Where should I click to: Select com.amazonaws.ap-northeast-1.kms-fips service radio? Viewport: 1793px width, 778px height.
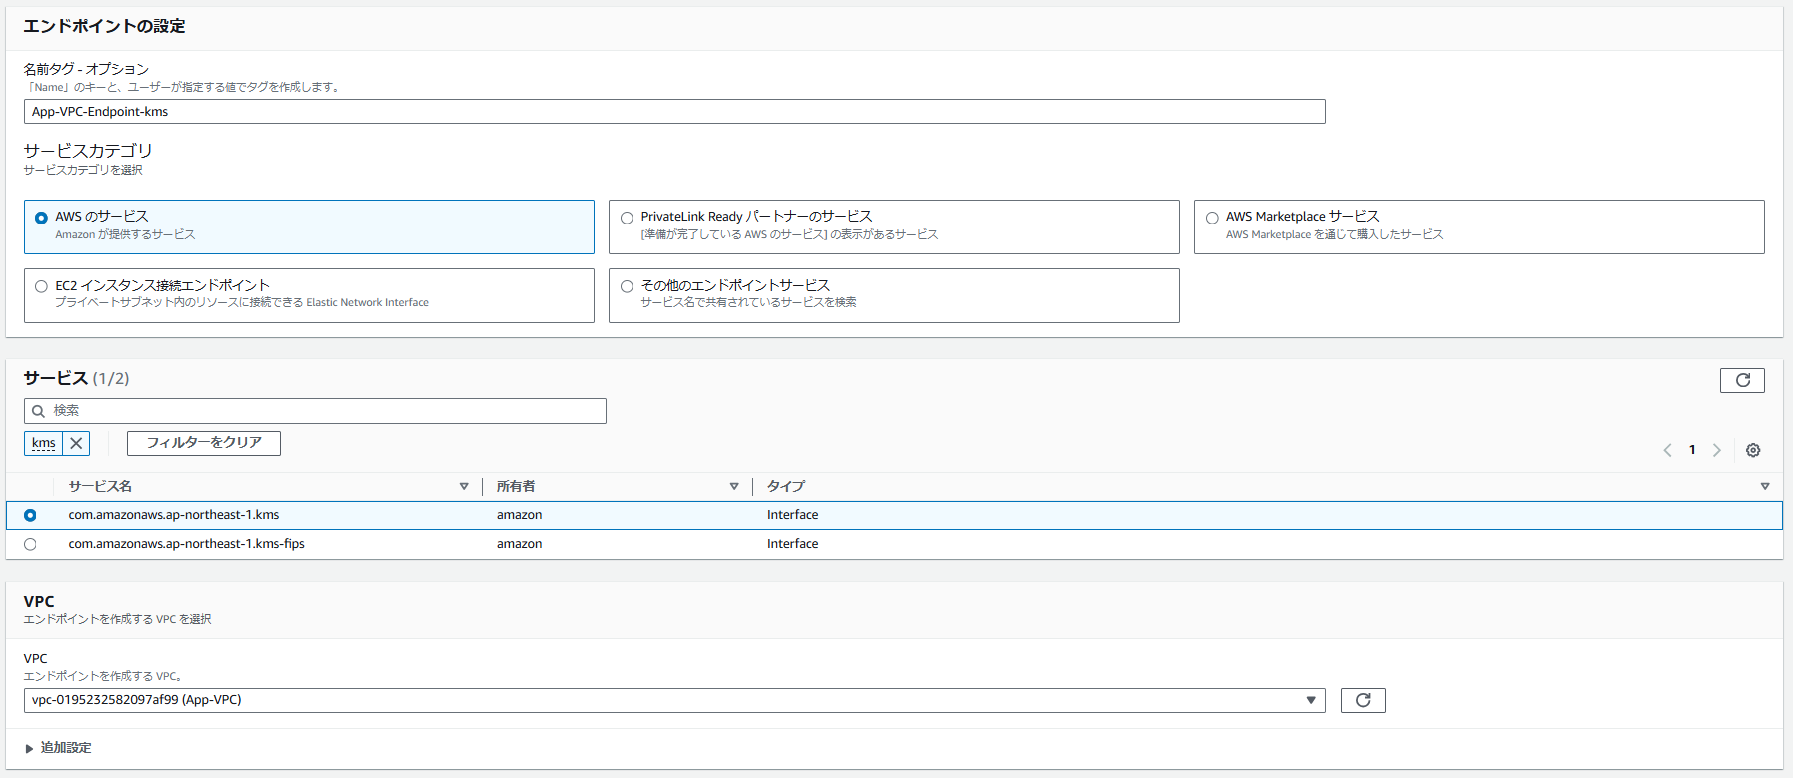pyautogui.click(x=30, y=544)
